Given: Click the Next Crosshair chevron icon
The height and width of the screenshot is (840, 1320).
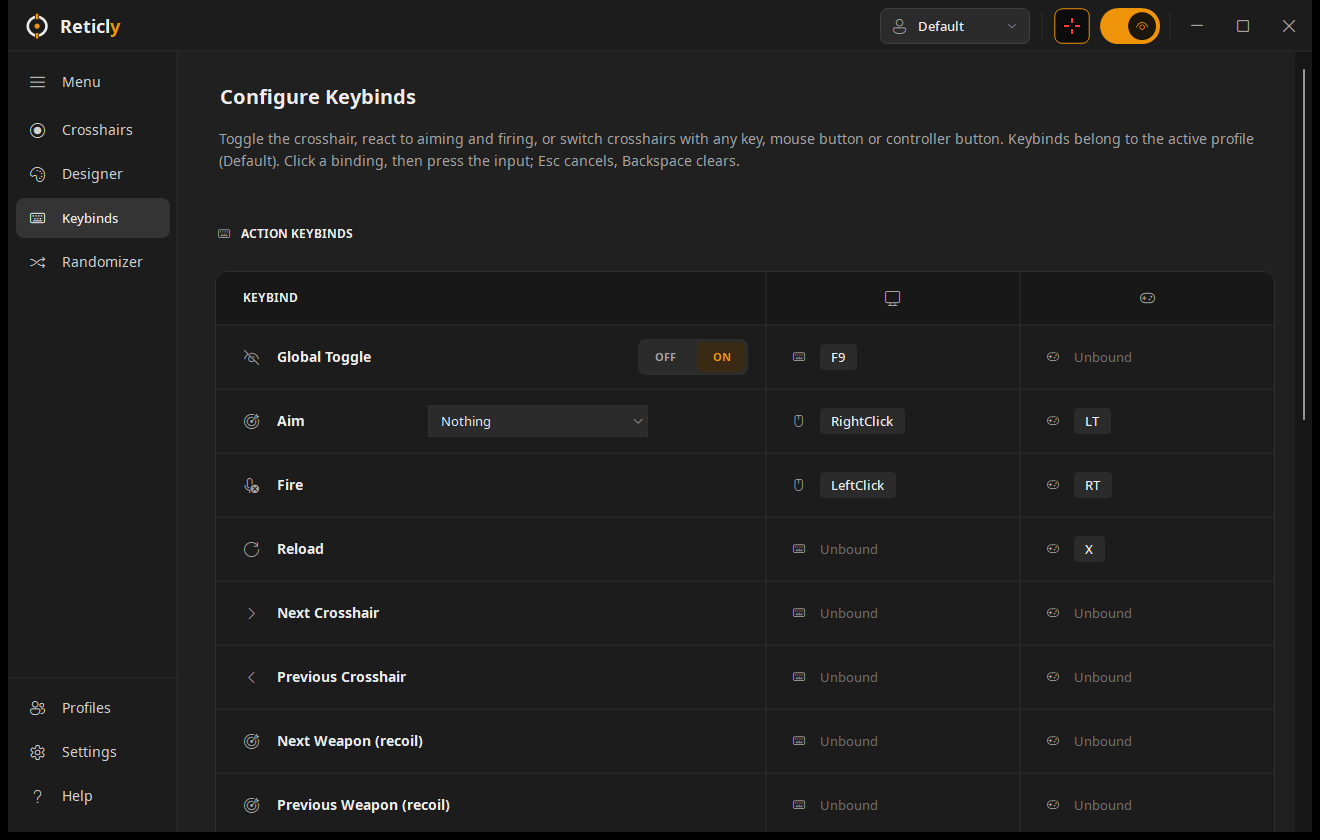Looking at the screenshot, I should pyautogui.click(x=252, y=613).
